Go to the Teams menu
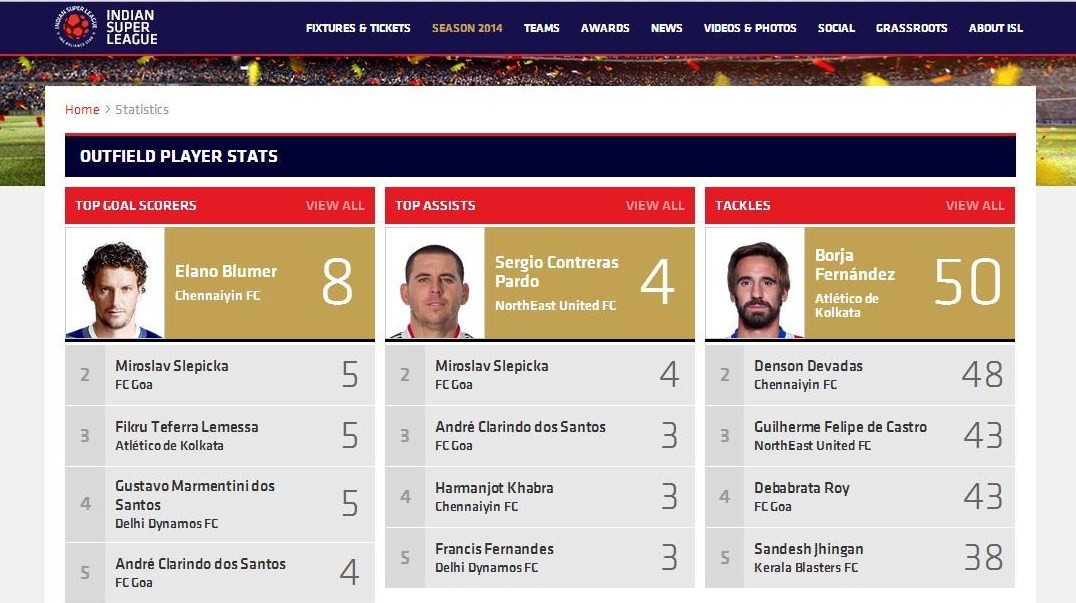The width and height of the screenshot is (1076, 603). tap(541, 28)
